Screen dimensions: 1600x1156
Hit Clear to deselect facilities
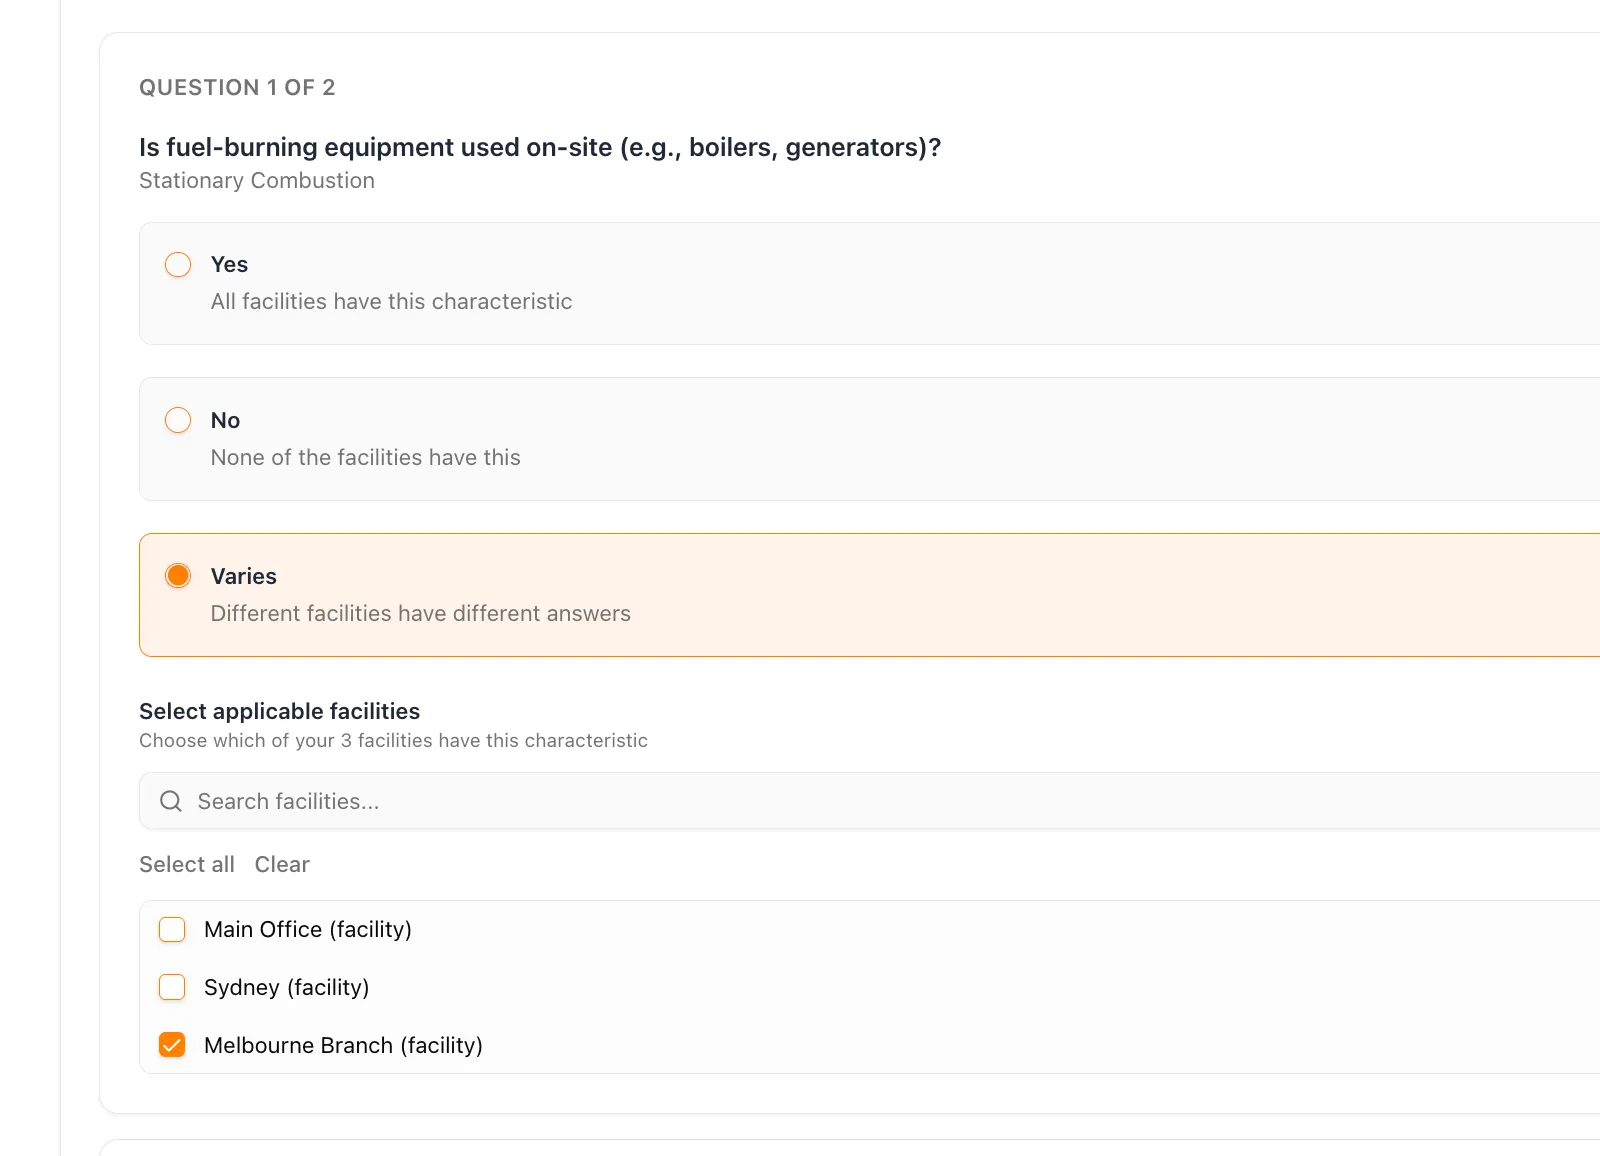[282, 864]
